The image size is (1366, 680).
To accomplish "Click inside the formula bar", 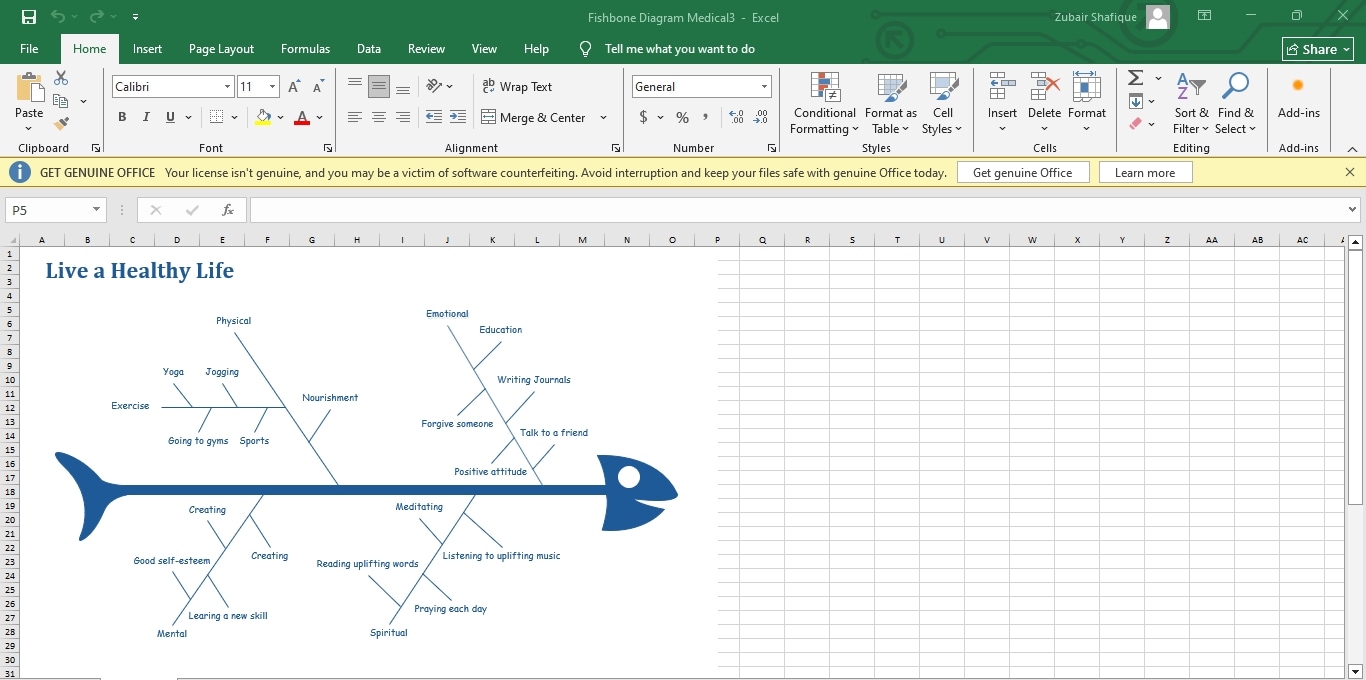I will (x=700, y=210).
